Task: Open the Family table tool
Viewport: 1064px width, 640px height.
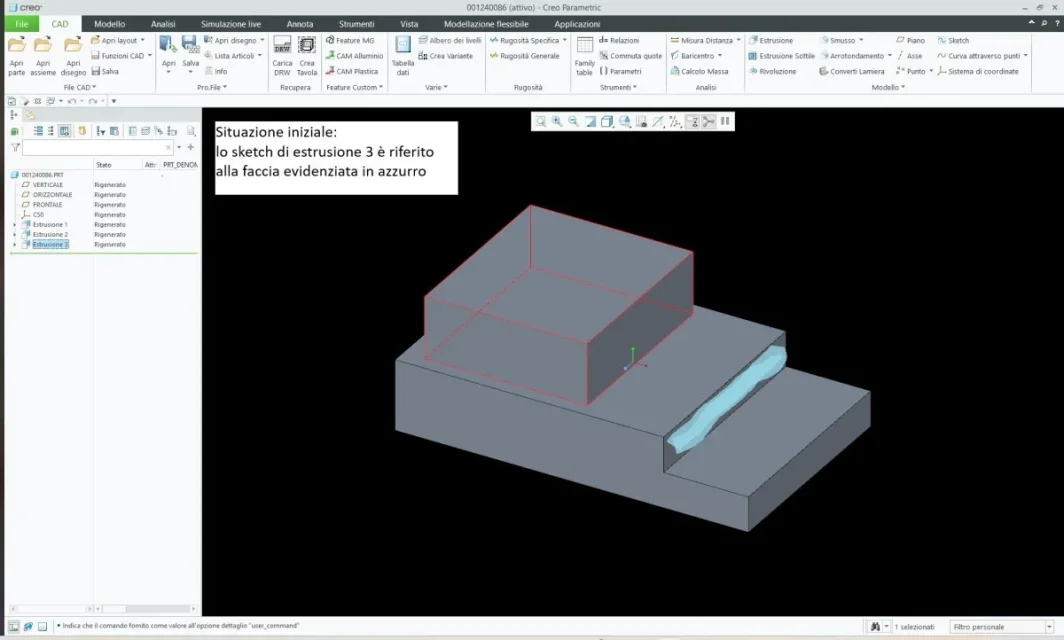Action: coord(584,56)
